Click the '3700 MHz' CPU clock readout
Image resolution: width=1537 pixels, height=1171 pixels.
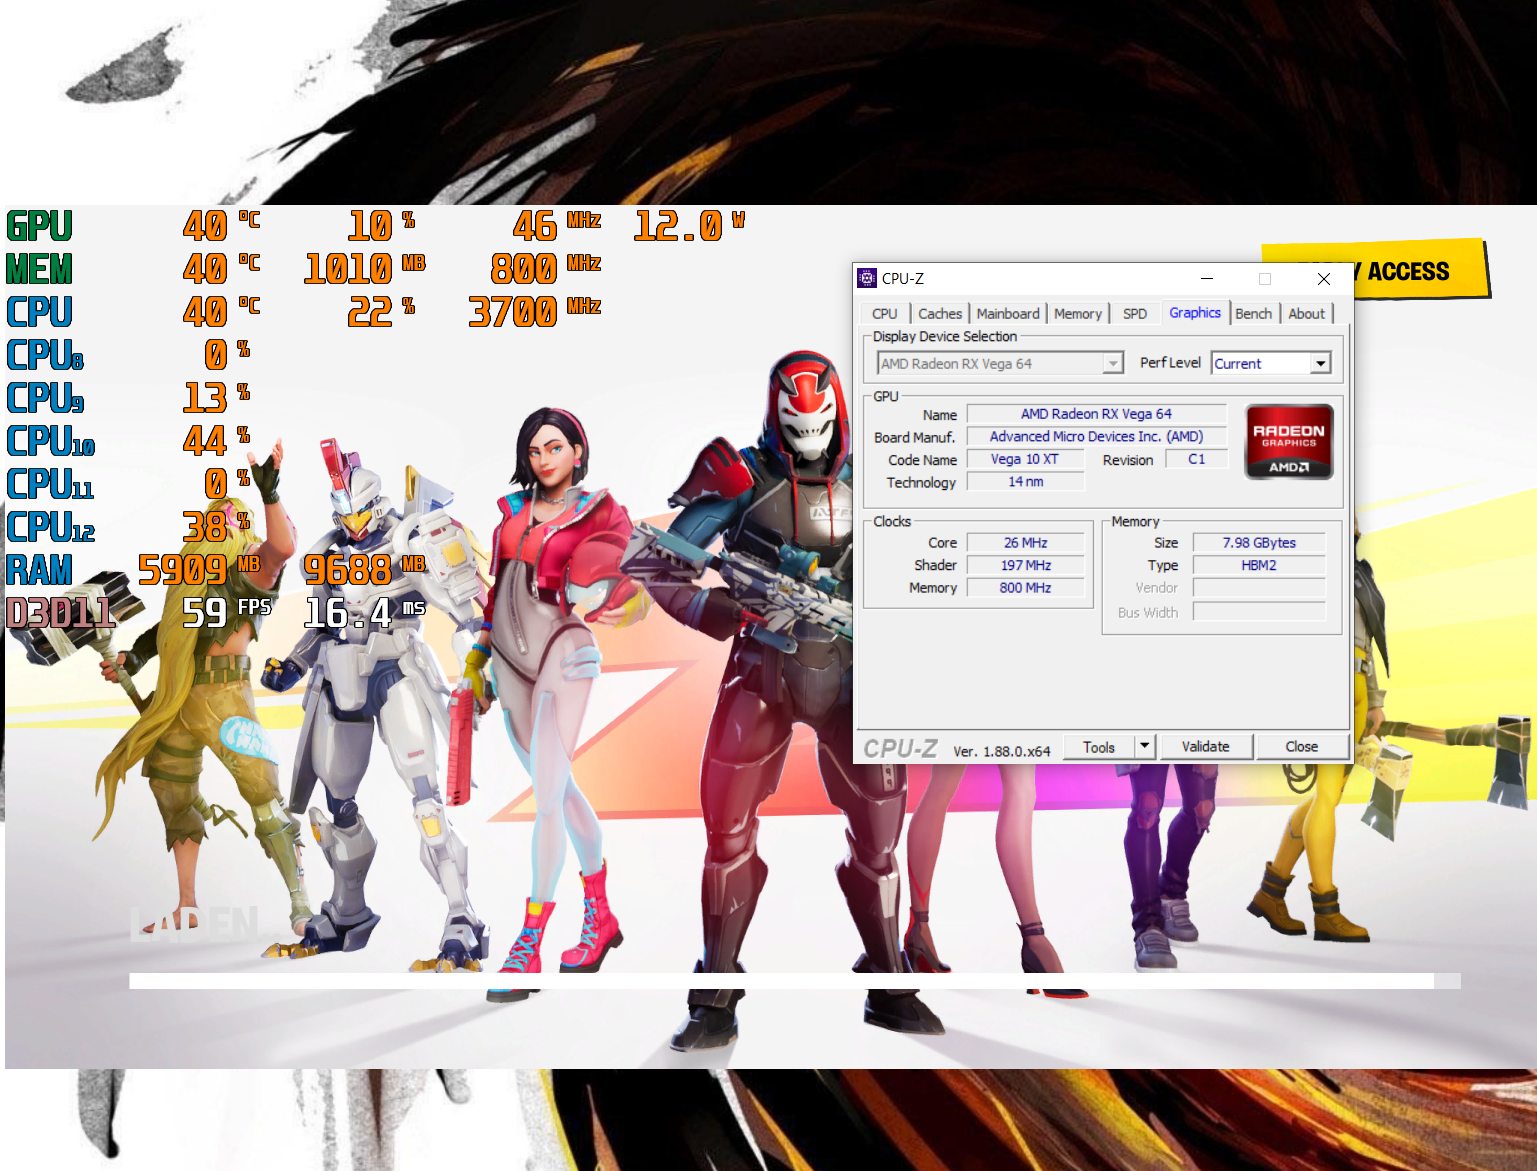[535, 312]
